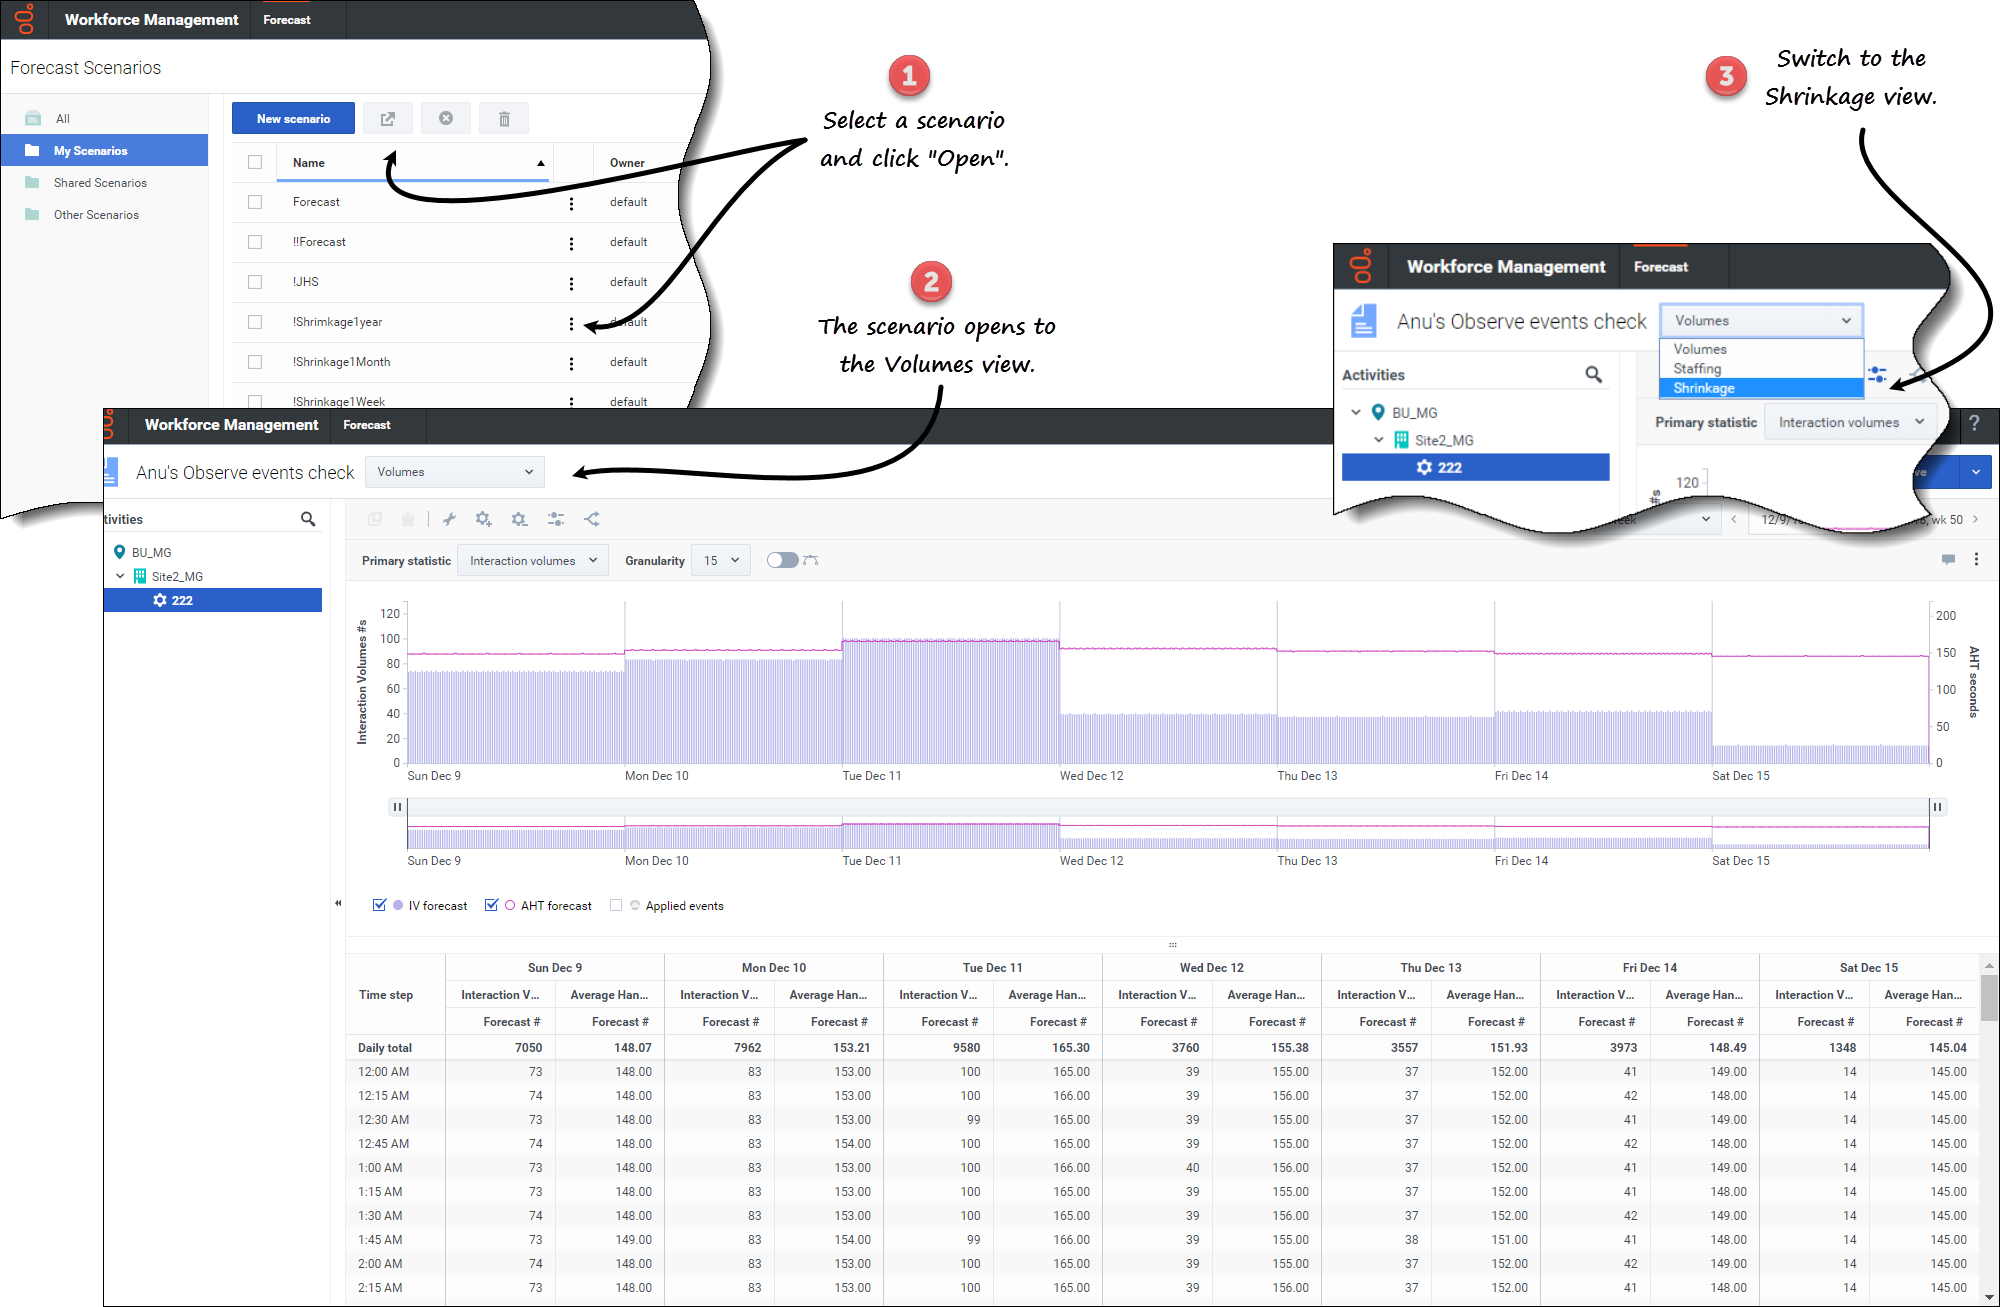2000x1307 pixels.
Task: Click the paste clipboard icon in Volumes toolbar
Action: coord(408,519)
